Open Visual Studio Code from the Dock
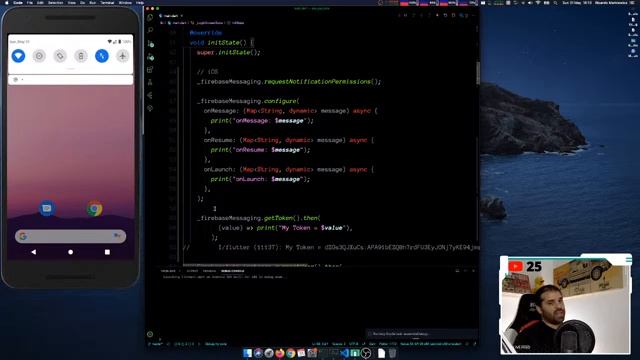 (344, 353)
